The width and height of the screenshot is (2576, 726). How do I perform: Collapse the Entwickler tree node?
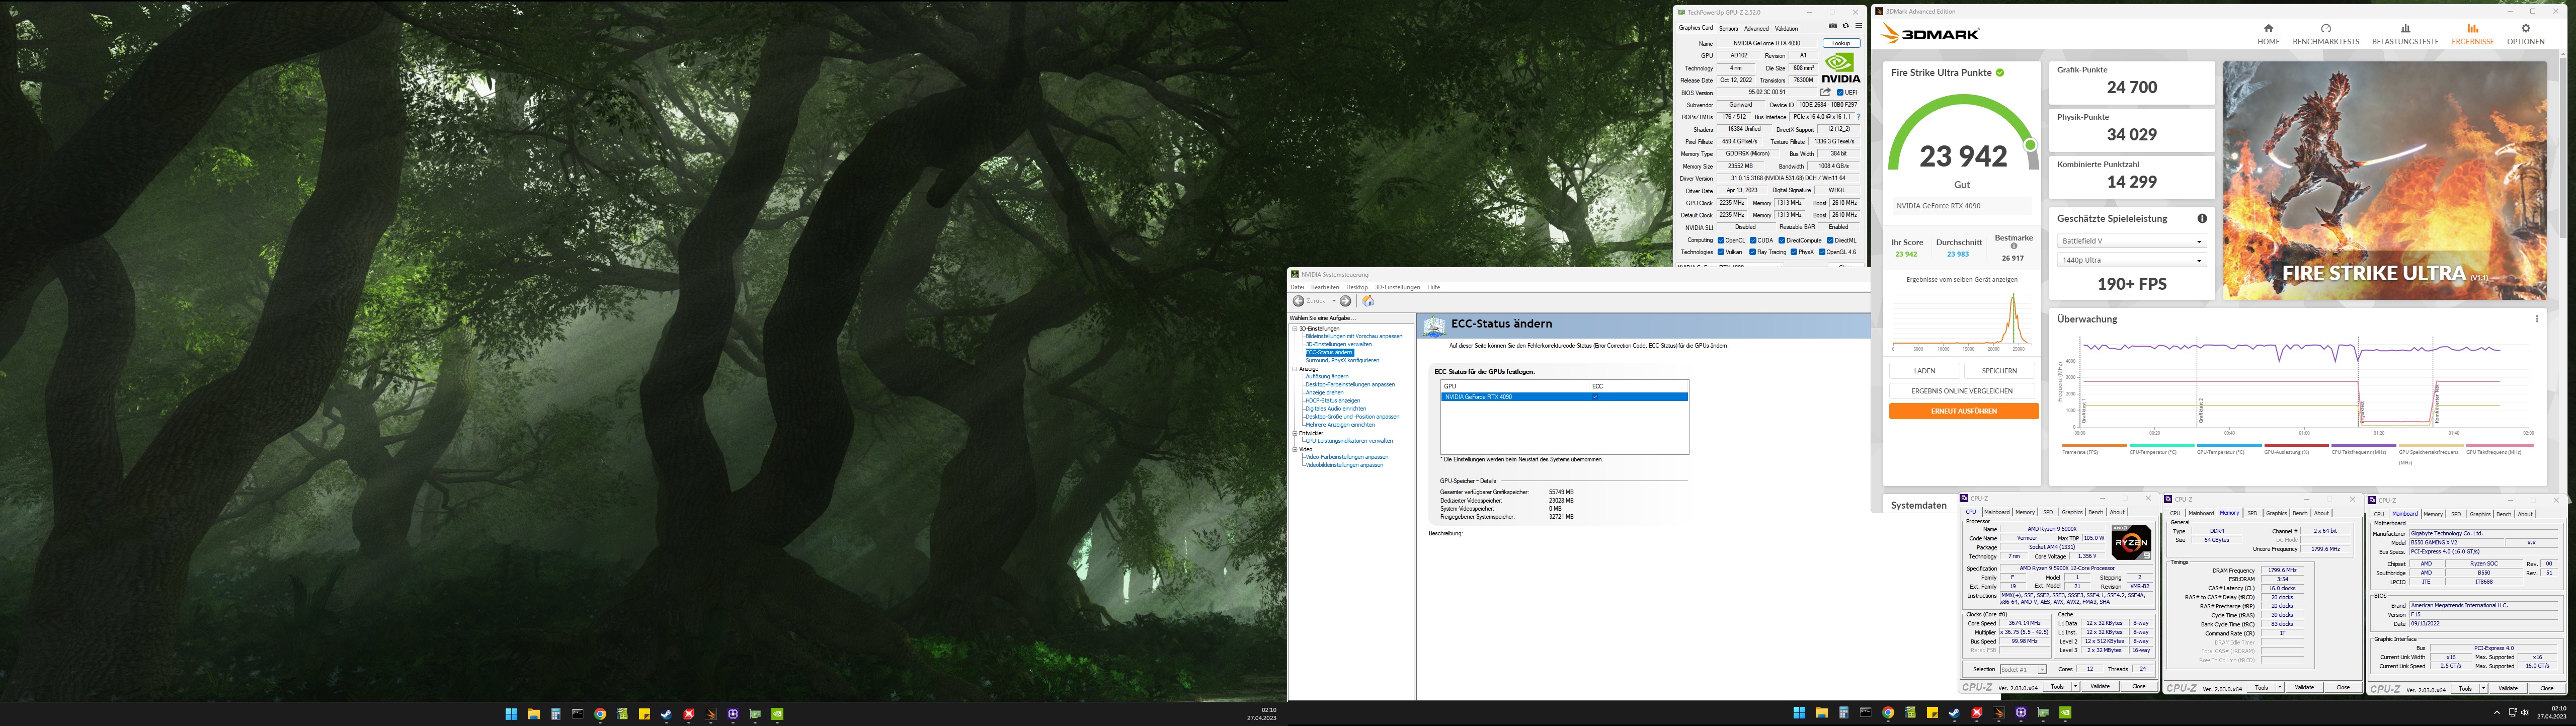pos(1294,433)
